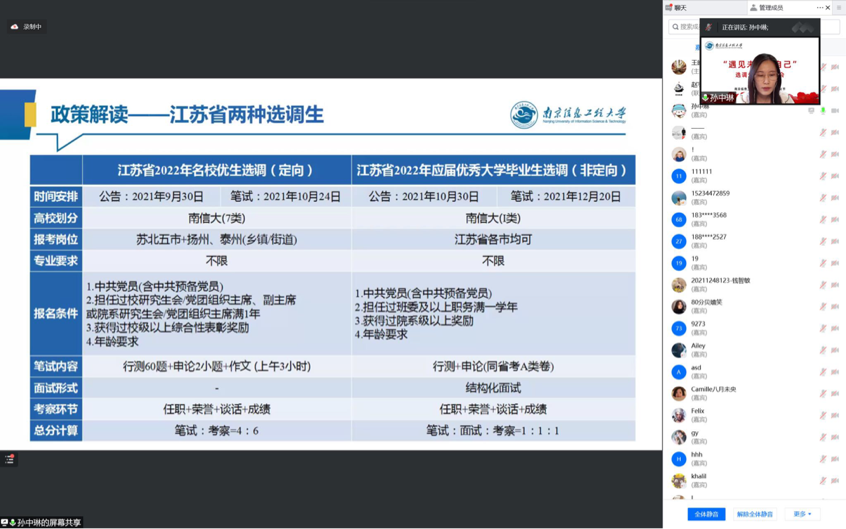The width and height of the screenshot is (846, 529).
Task: Click camera icon for member asd
Action: point(835,372)
